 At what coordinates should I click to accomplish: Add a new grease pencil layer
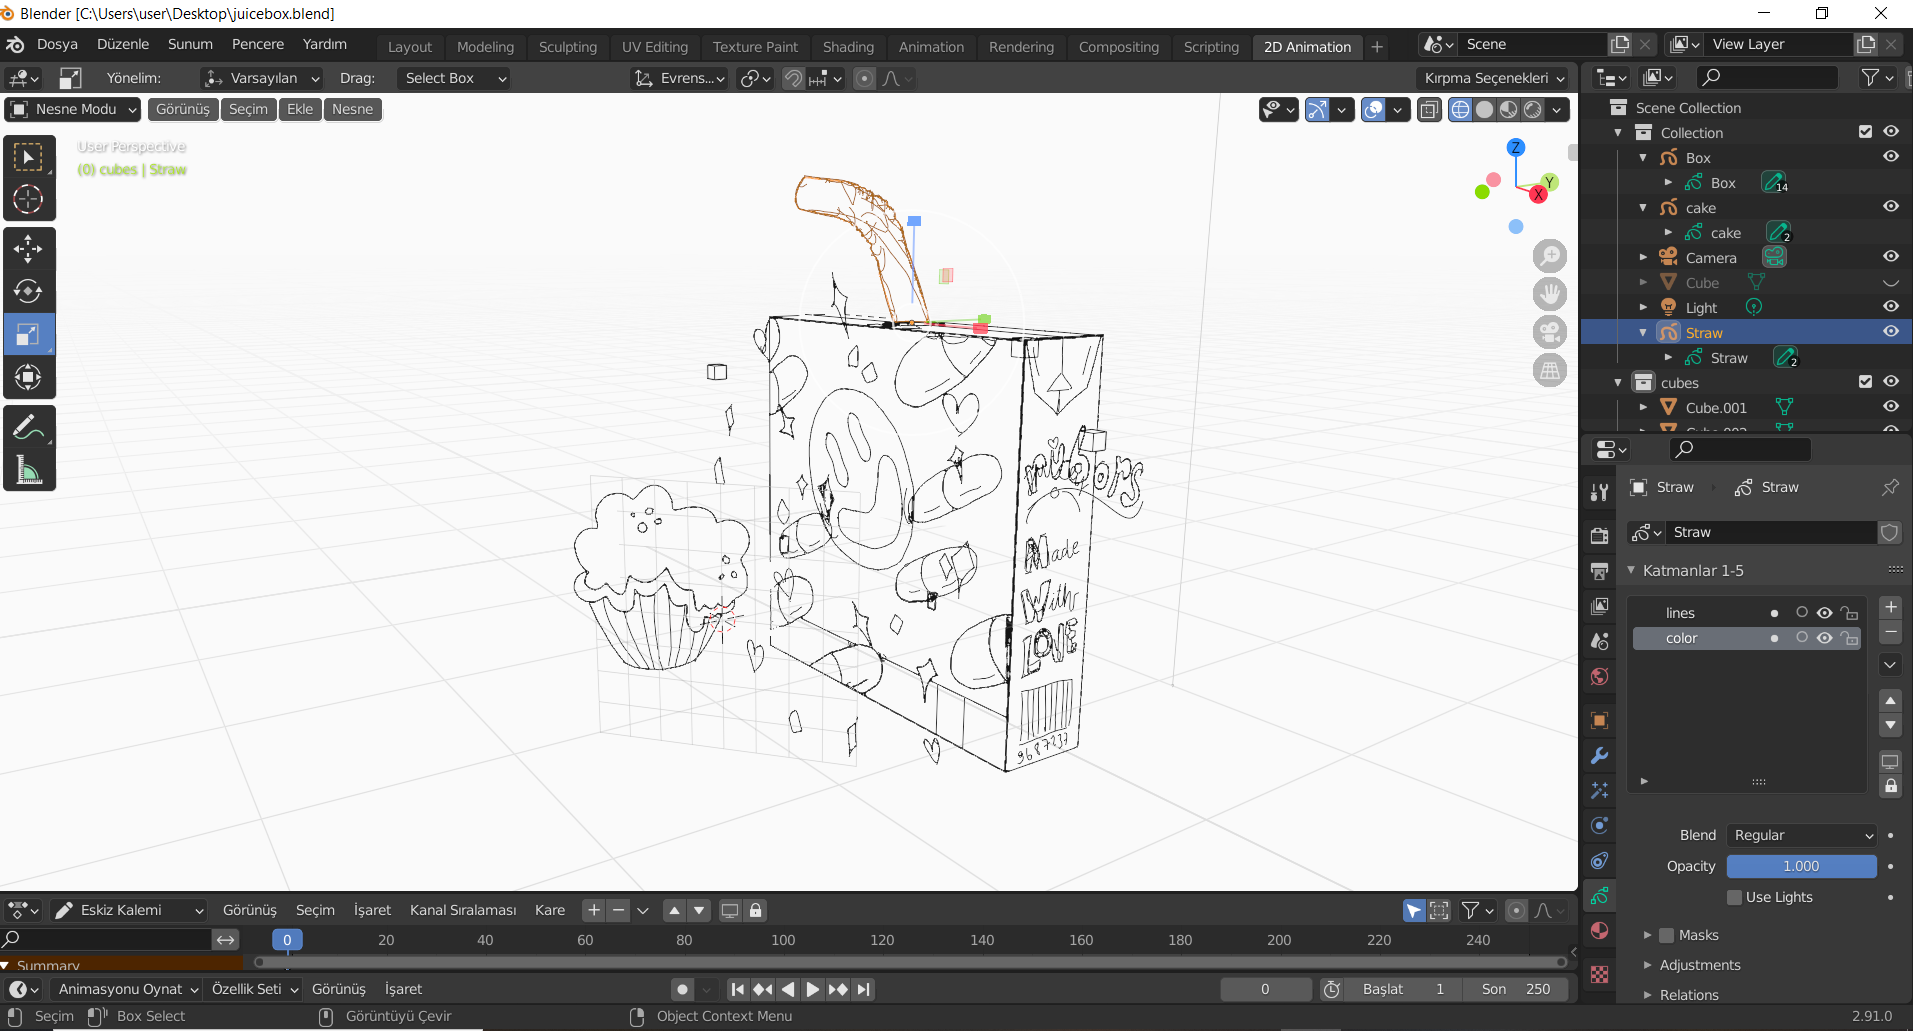click(1890, 607)
